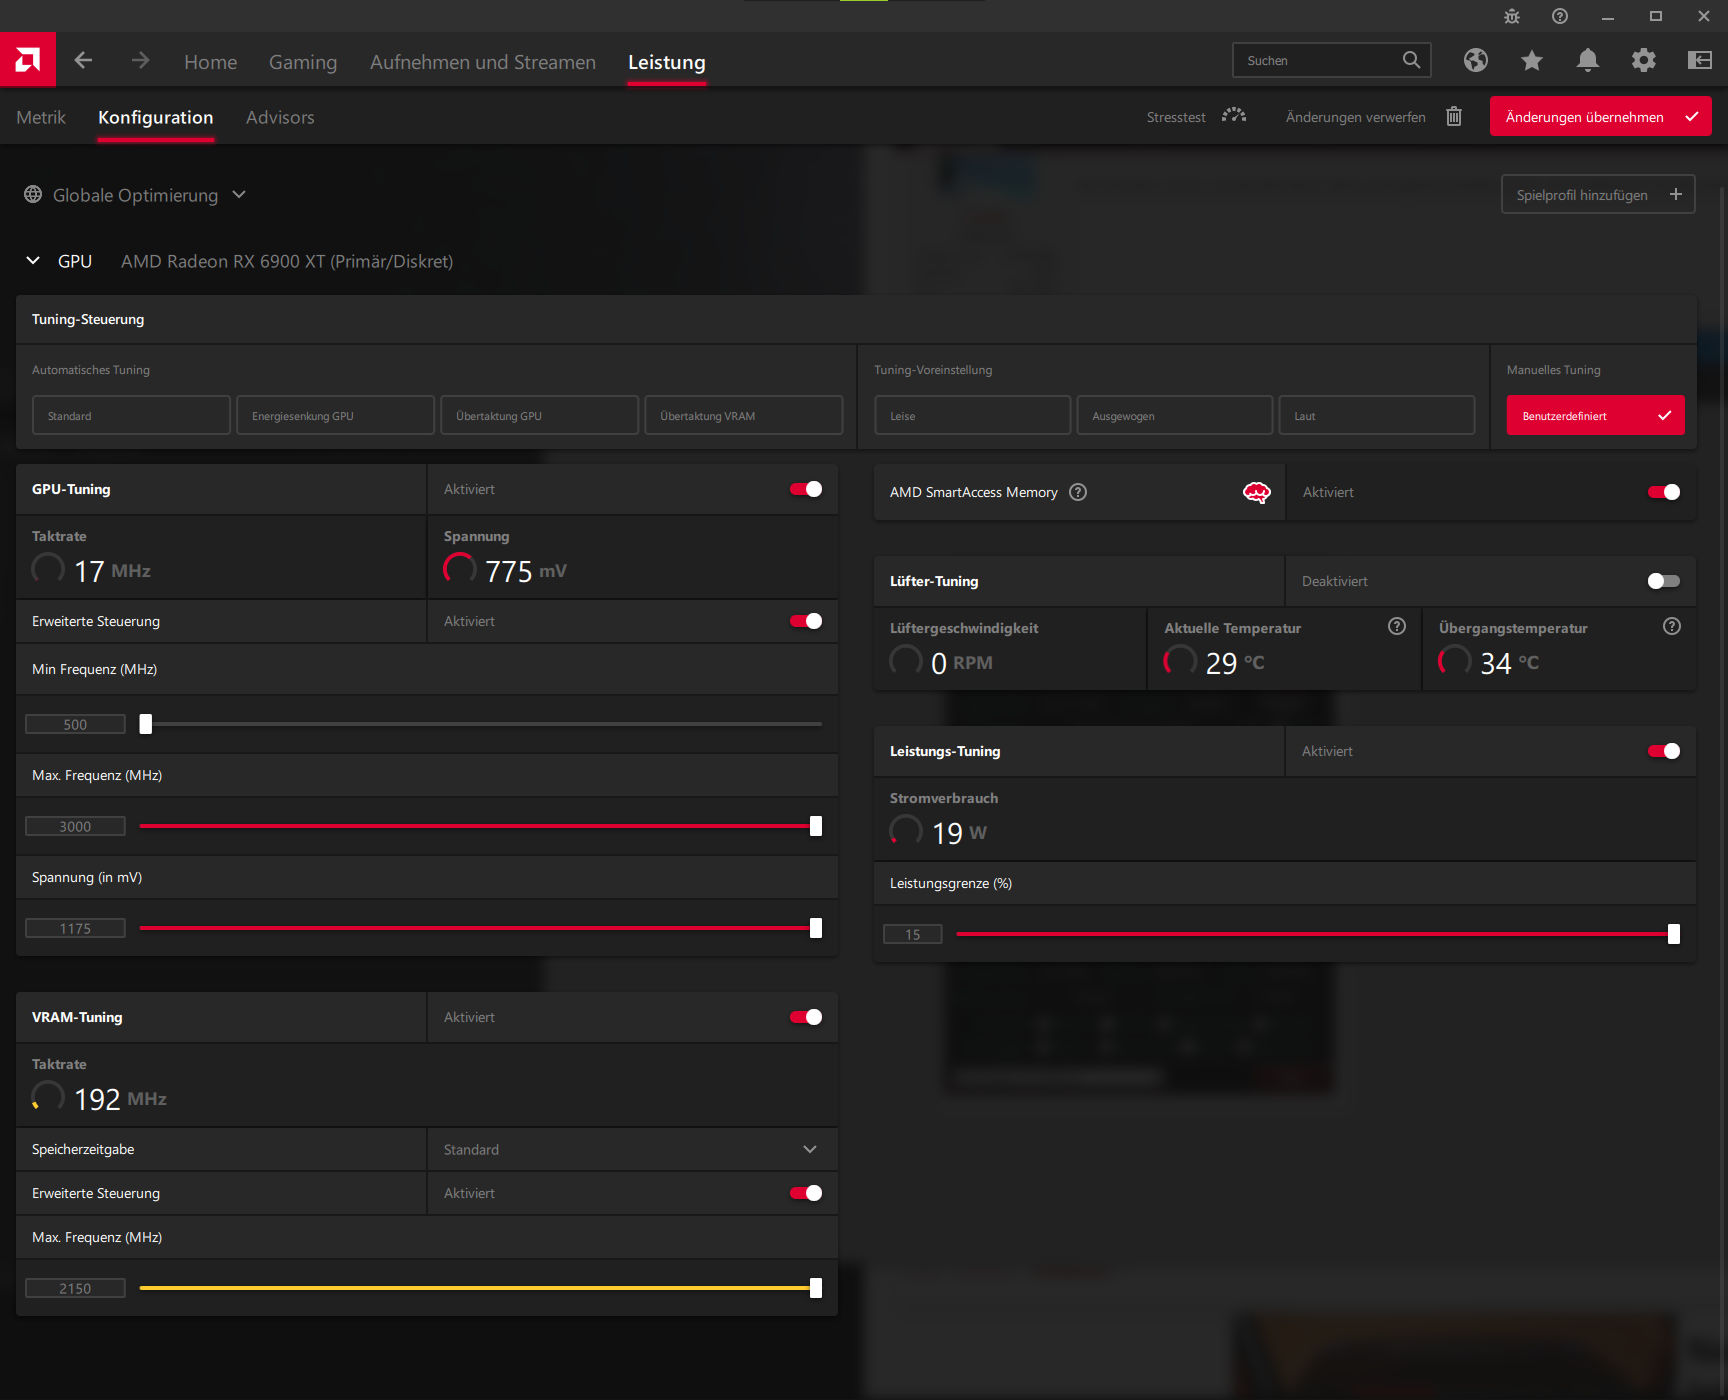Screen dimensions: 1728x1400
Task: Open the Leistung tab
Action: click(667, 62)
